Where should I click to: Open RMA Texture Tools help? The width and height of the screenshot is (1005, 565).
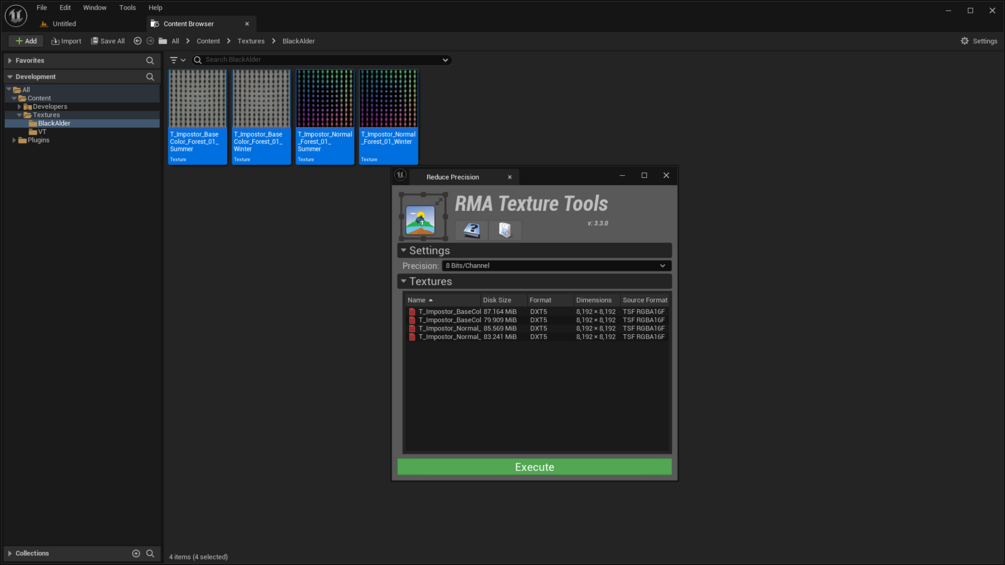click(472, 230)
